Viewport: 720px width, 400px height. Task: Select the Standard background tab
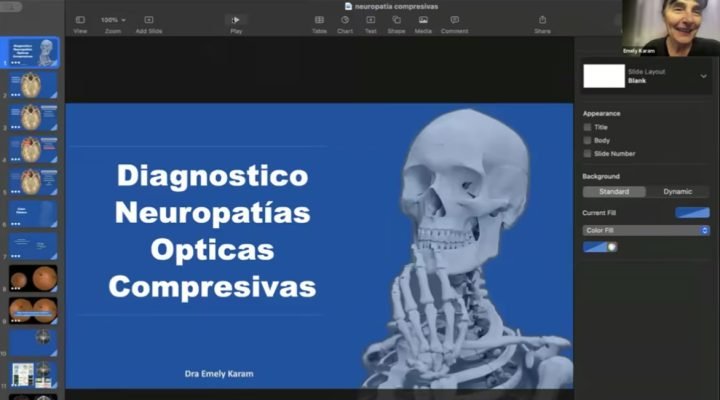point(614,191)
